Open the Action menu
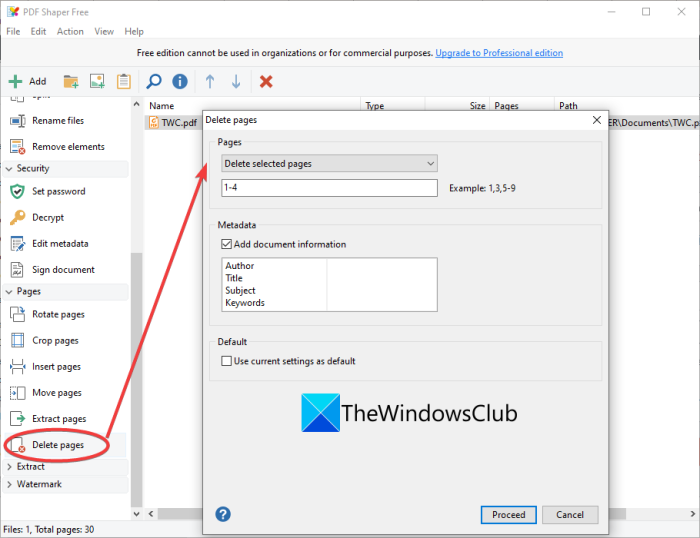Image resolution: width=700 pixels, height=538 pixels. [x=70, y=31]
